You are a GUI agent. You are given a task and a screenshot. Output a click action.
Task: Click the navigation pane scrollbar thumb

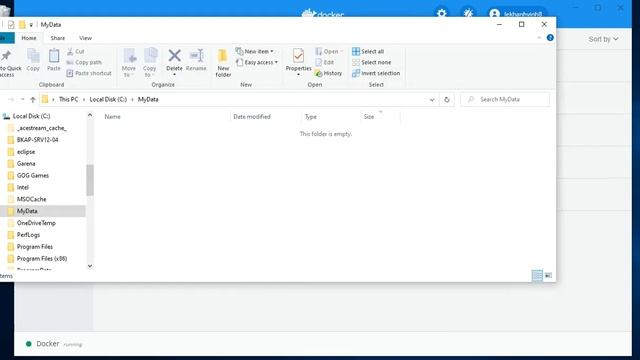[x=90, y=180]
